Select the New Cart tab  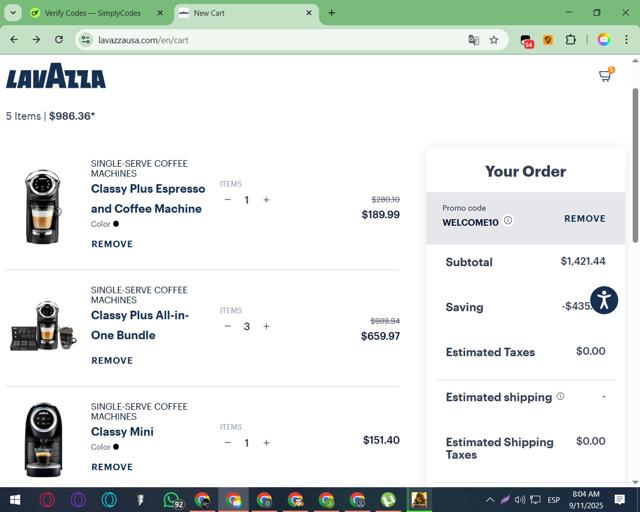[247, 13]
